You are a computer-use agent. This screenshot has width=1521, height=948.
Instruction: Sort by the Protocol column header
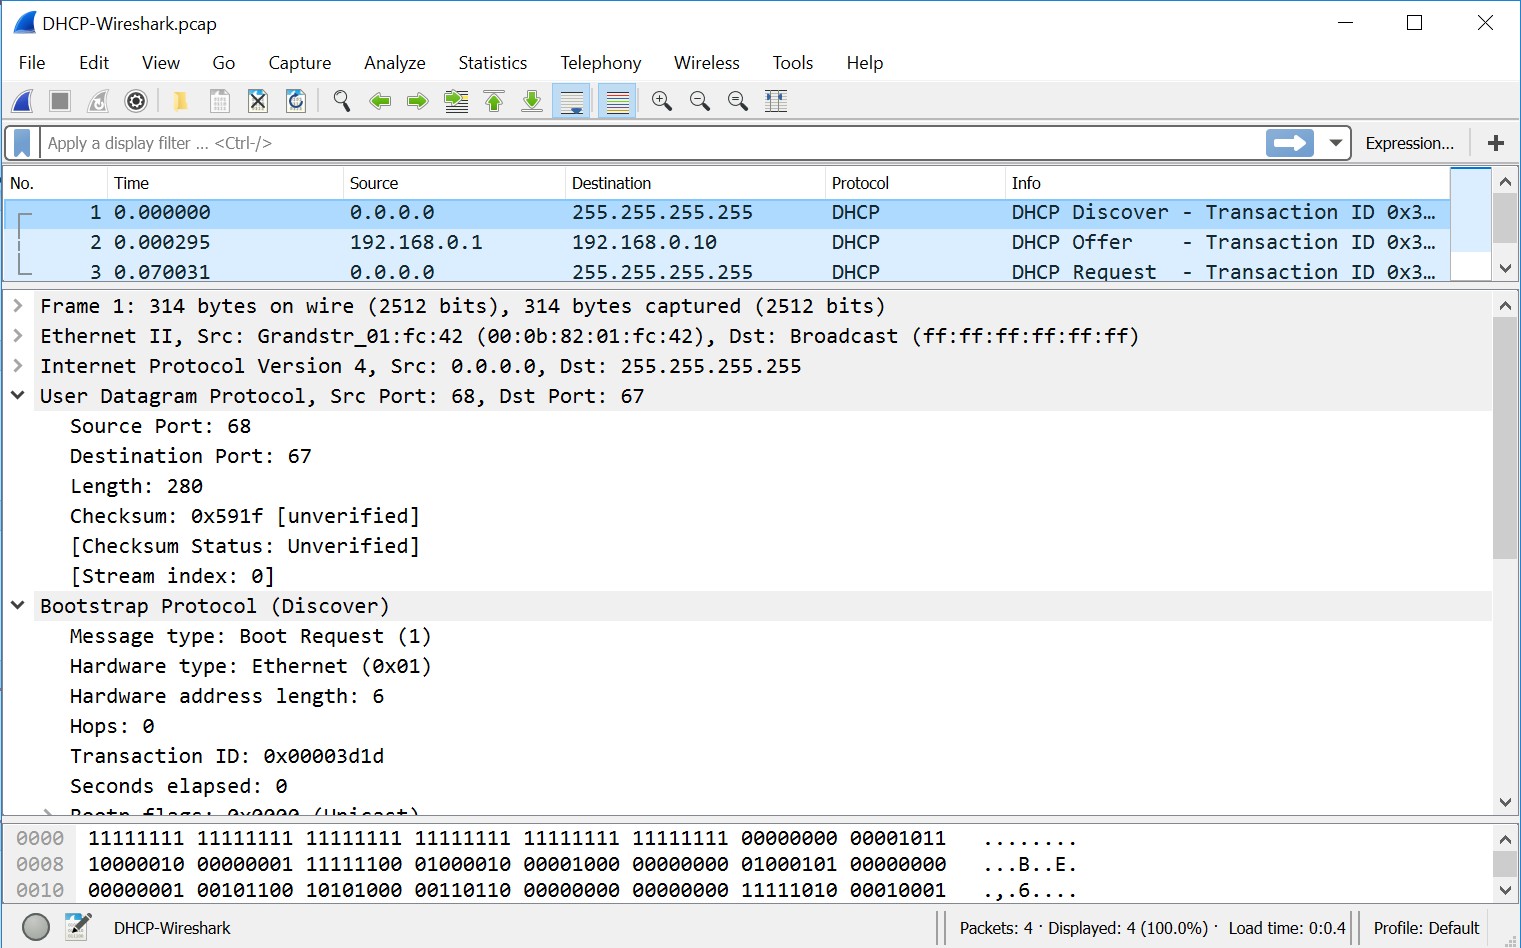point(915,183)
